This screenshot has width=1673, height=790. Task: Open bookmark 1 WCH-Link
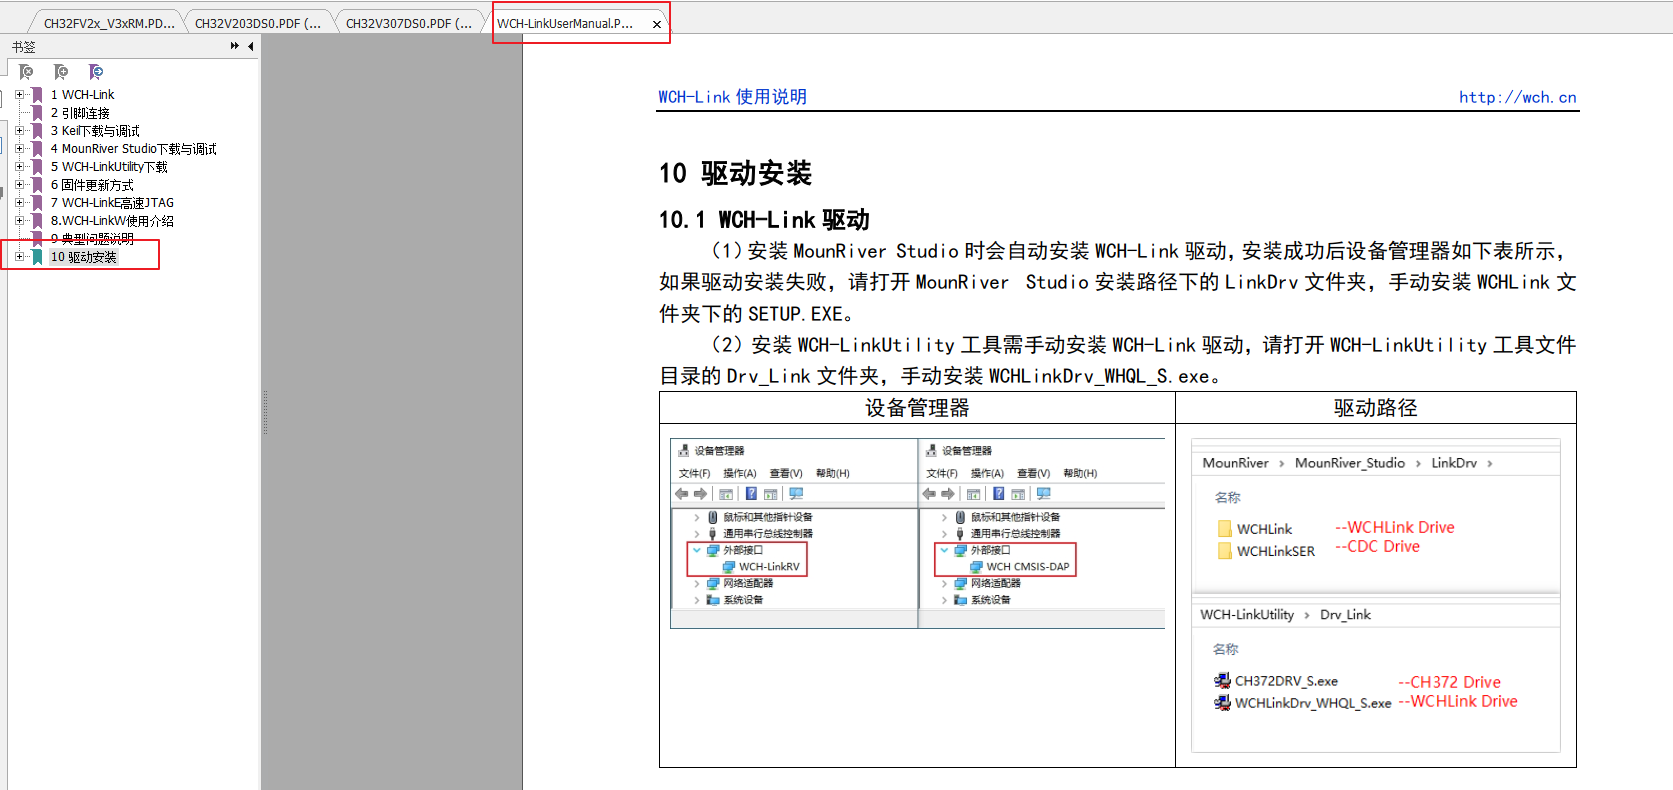[83, 95]
